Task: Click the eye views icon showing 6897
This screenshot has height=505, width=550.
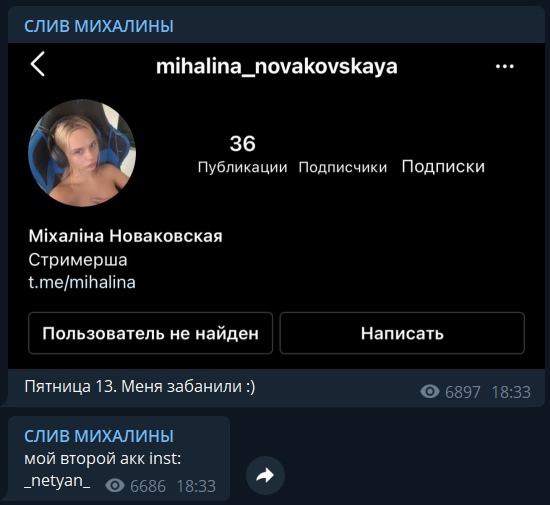Action: 430,391
